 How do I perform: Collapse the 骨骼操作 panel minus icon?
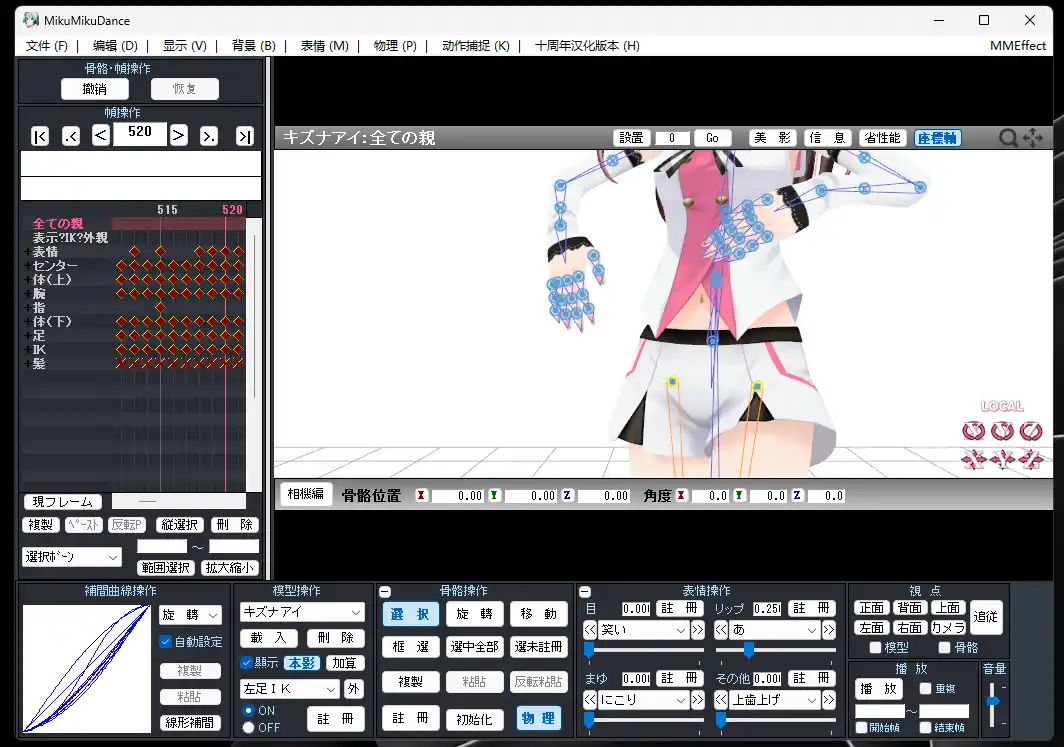pos(385,592)
